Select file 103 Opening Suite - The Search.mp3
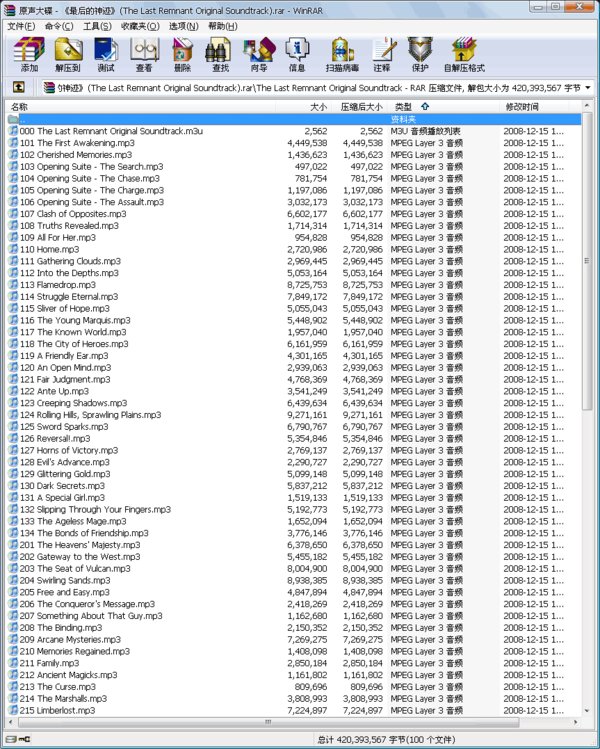Screen dimensions: 600x749 (92, 167)
